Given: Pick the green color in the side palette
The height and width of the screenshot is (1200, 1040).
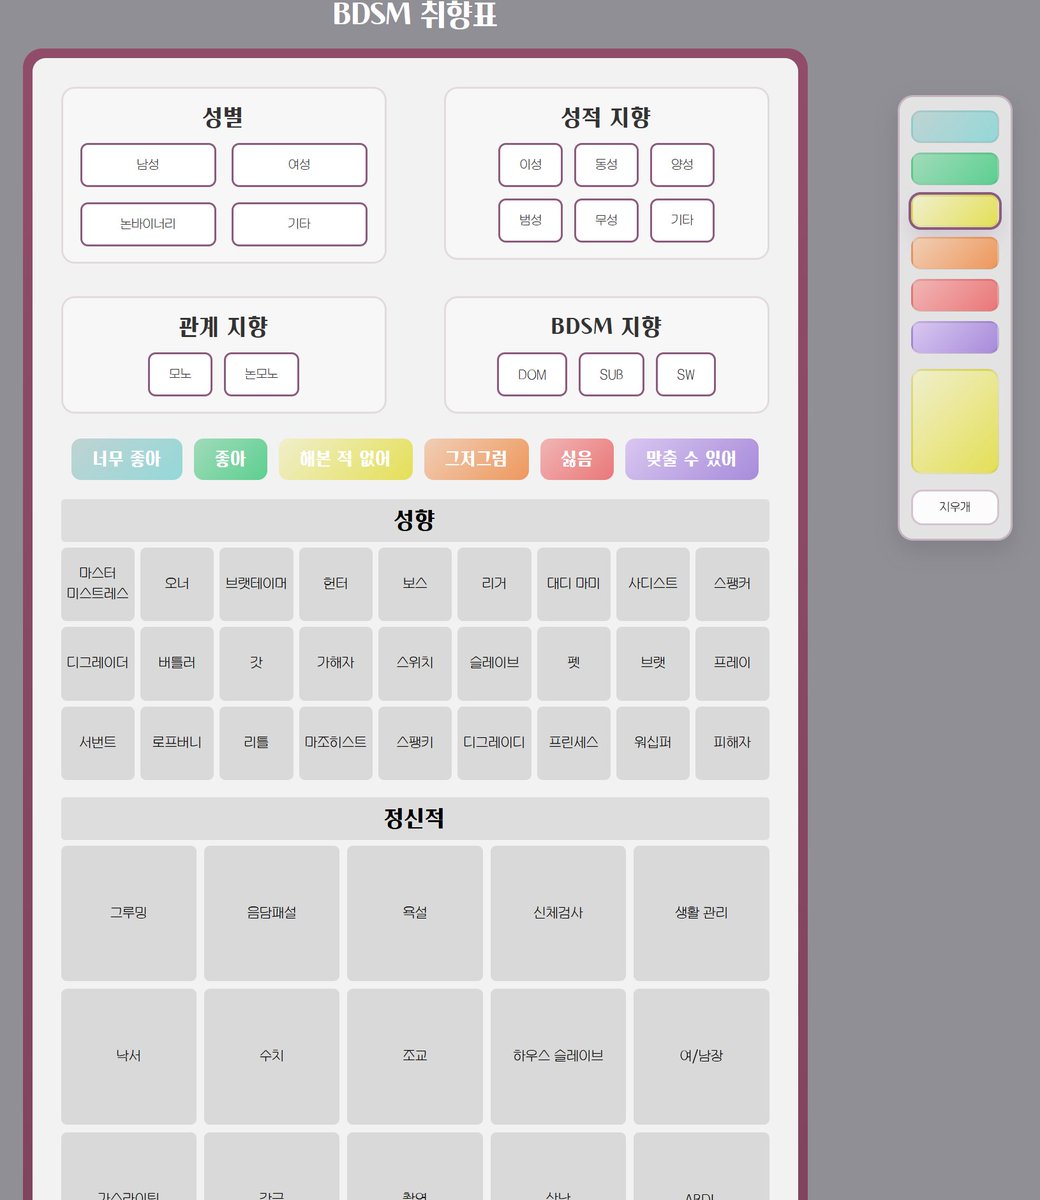Looking at the screenshot, I should click(x=954, y=169).
